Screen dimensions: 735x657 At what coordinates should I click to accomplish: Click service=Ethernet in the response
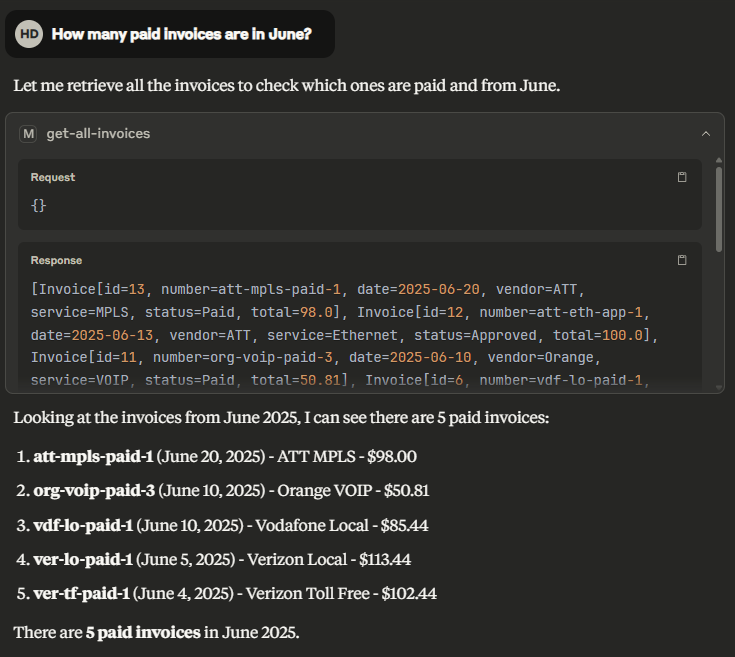point(332,336)
